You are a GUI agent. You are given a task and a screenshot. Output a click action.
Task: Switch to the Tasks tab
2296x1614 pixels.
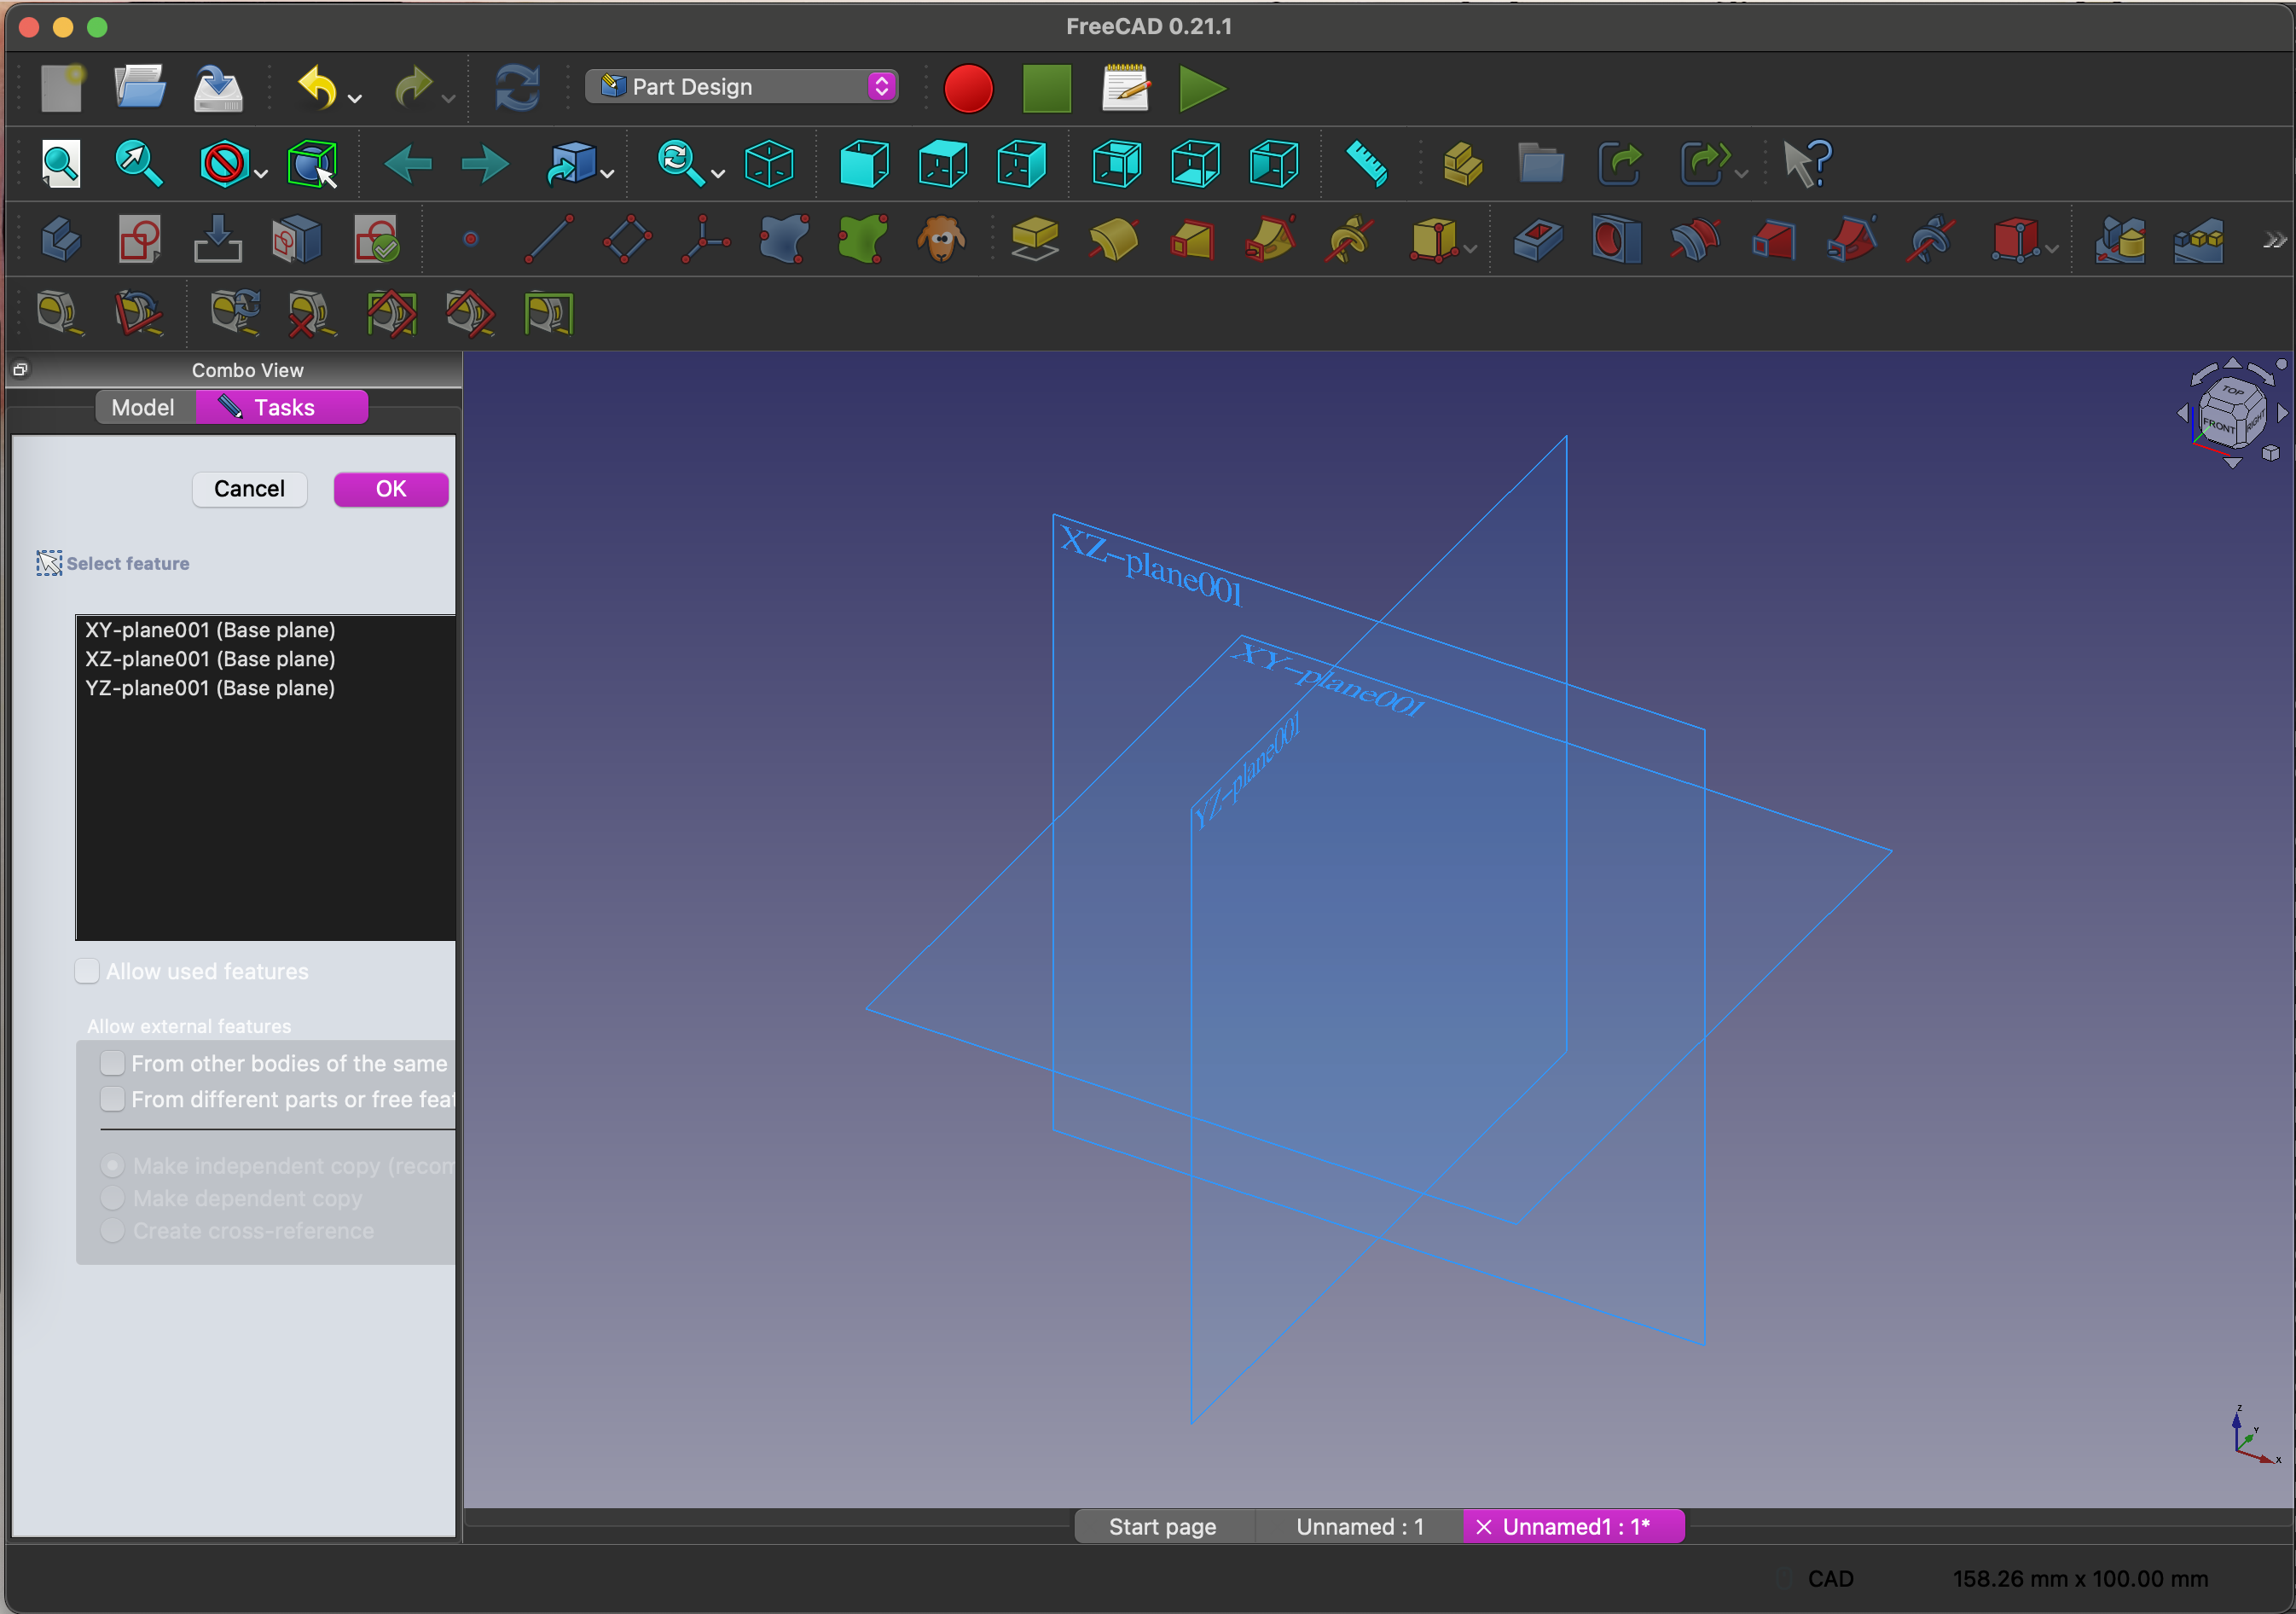tap(282, 408)
